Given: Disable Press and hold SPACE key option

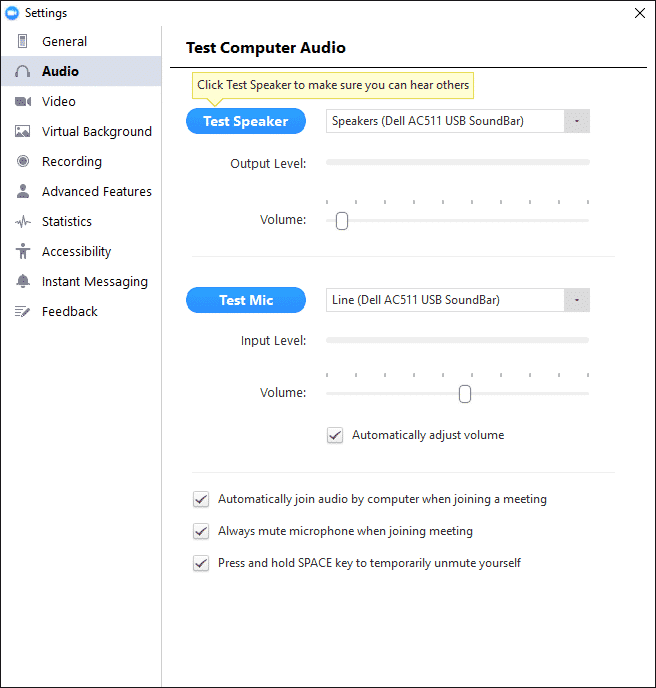Looking at the screenshot, I should point(201,563).
